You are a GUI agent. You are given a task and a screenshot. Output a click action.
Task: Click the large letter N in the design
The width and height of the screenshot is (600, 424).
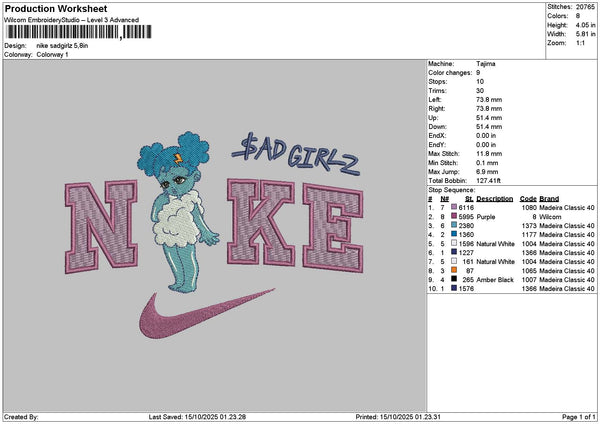pyautogui.click(x=101, y=227)
